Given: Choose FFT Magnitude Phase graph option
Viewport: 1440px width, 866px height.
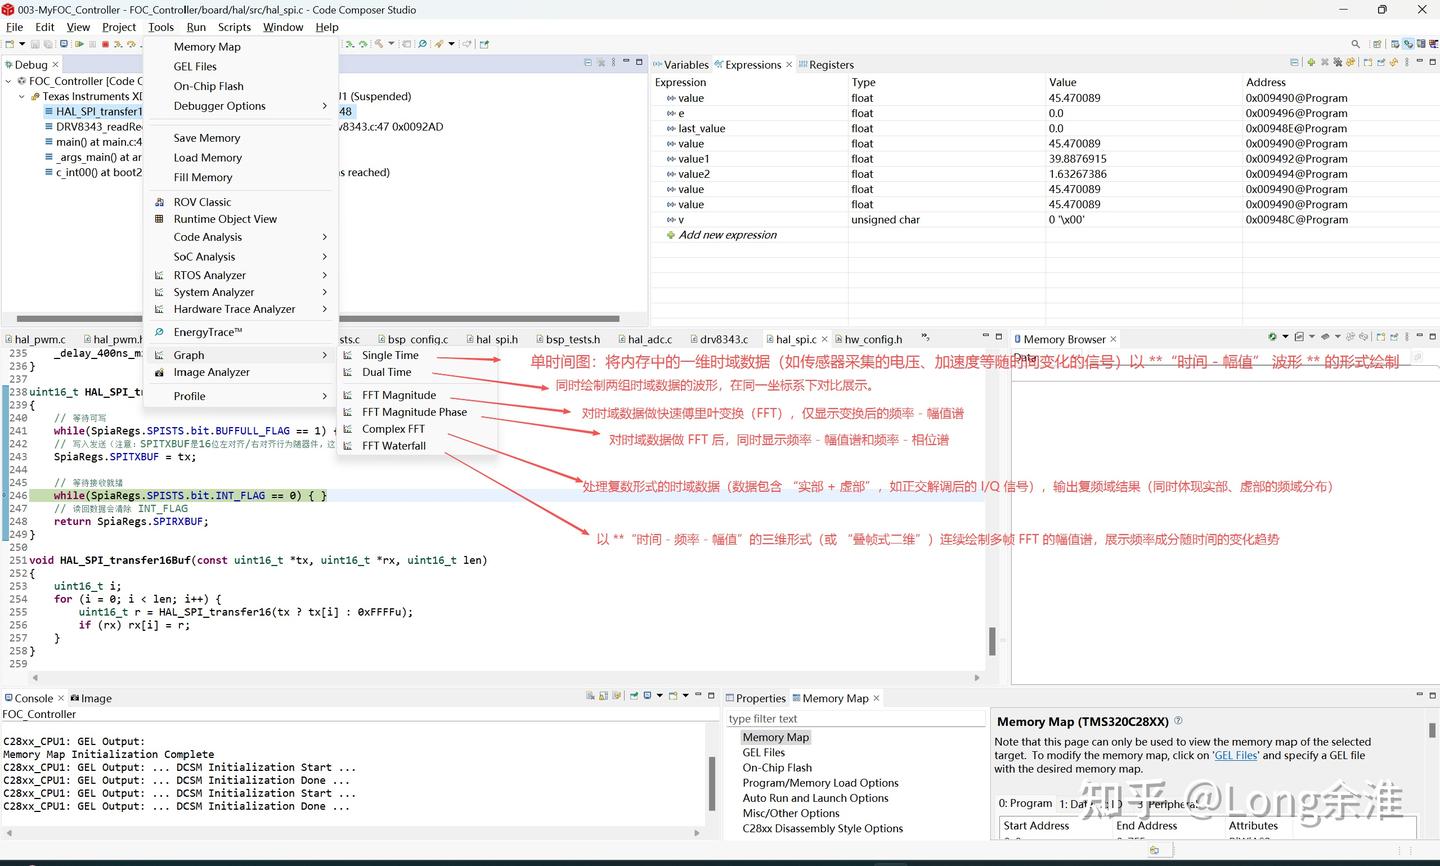Looking at the screenshot, I should coord(414,412).
